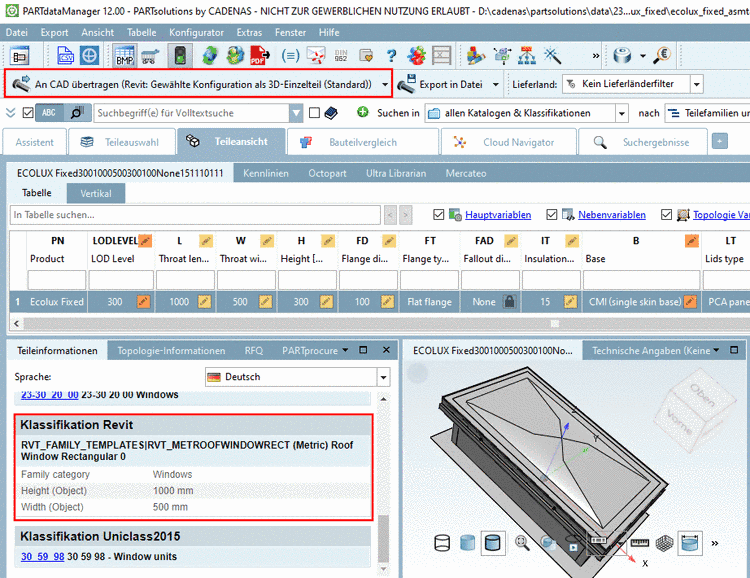Click the crosshair circle toolbar icon
750x578 pixels.
89,56
